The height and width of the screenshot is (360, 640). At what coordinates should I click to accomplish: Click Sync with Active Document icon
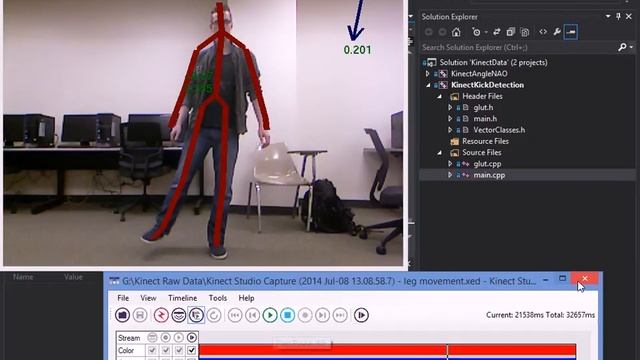[x=497, y=32]
